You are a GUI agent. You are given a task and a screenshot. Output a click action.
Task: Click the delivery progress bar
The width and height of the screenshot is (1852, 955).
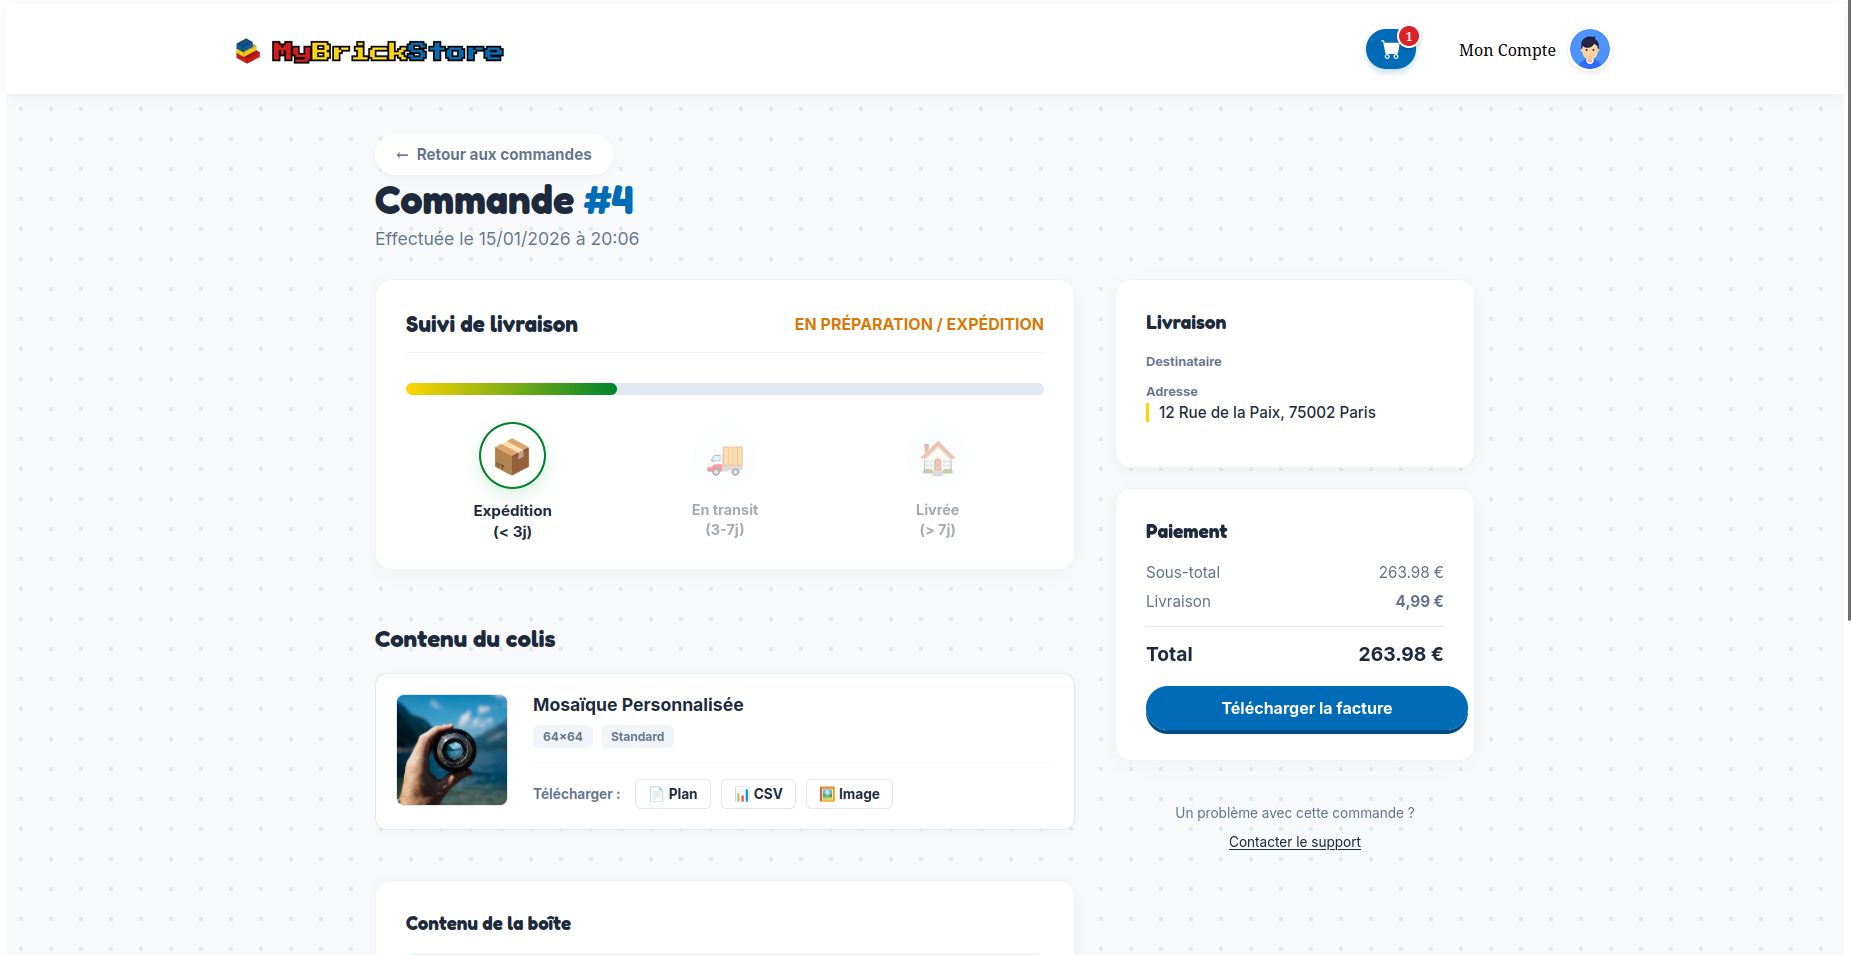tap(724, 389)
